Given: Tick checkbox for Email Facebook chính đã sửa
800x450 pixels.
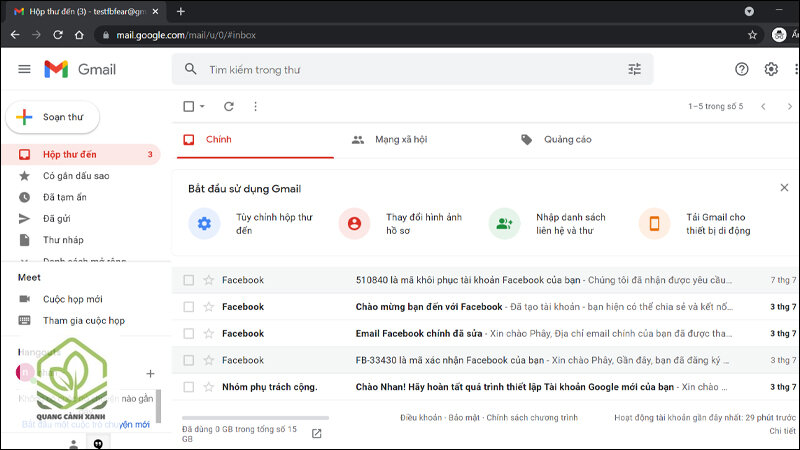Looking at the screenshot, I should [189, 333].
